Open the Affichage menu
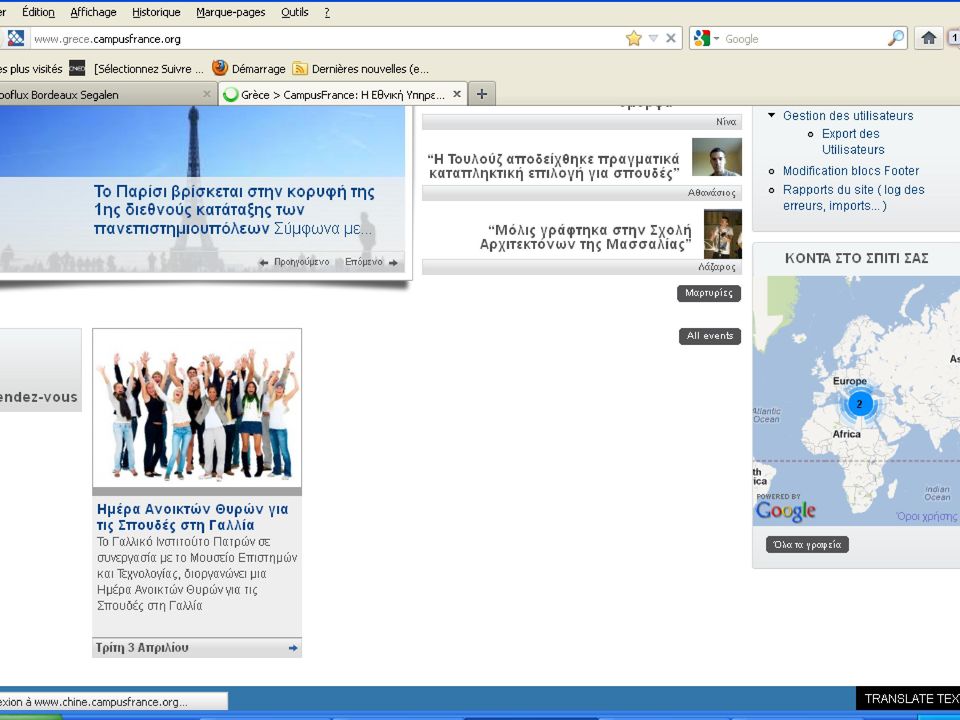This screenshot has width=960, height=720. coord(93,12)
